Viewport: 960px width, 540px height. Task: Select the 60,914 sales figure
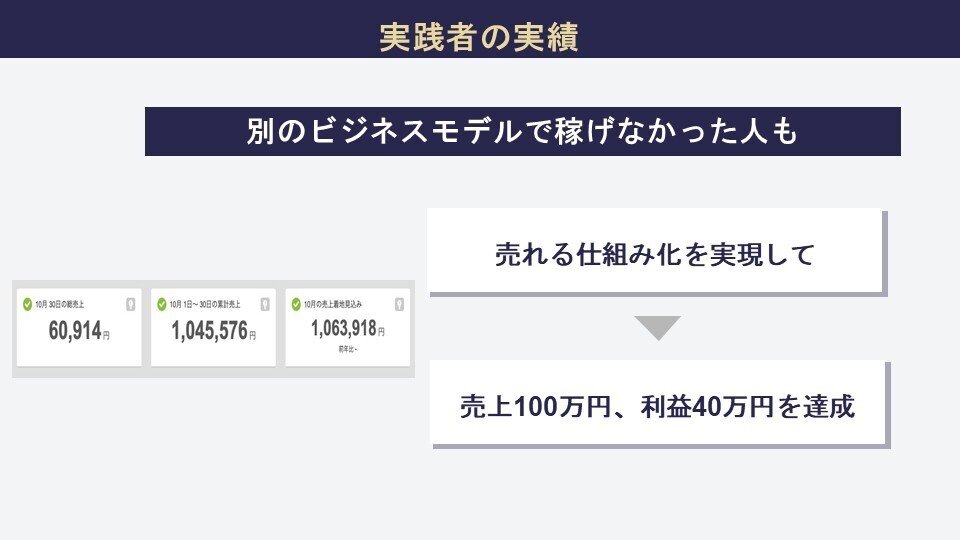74,332
